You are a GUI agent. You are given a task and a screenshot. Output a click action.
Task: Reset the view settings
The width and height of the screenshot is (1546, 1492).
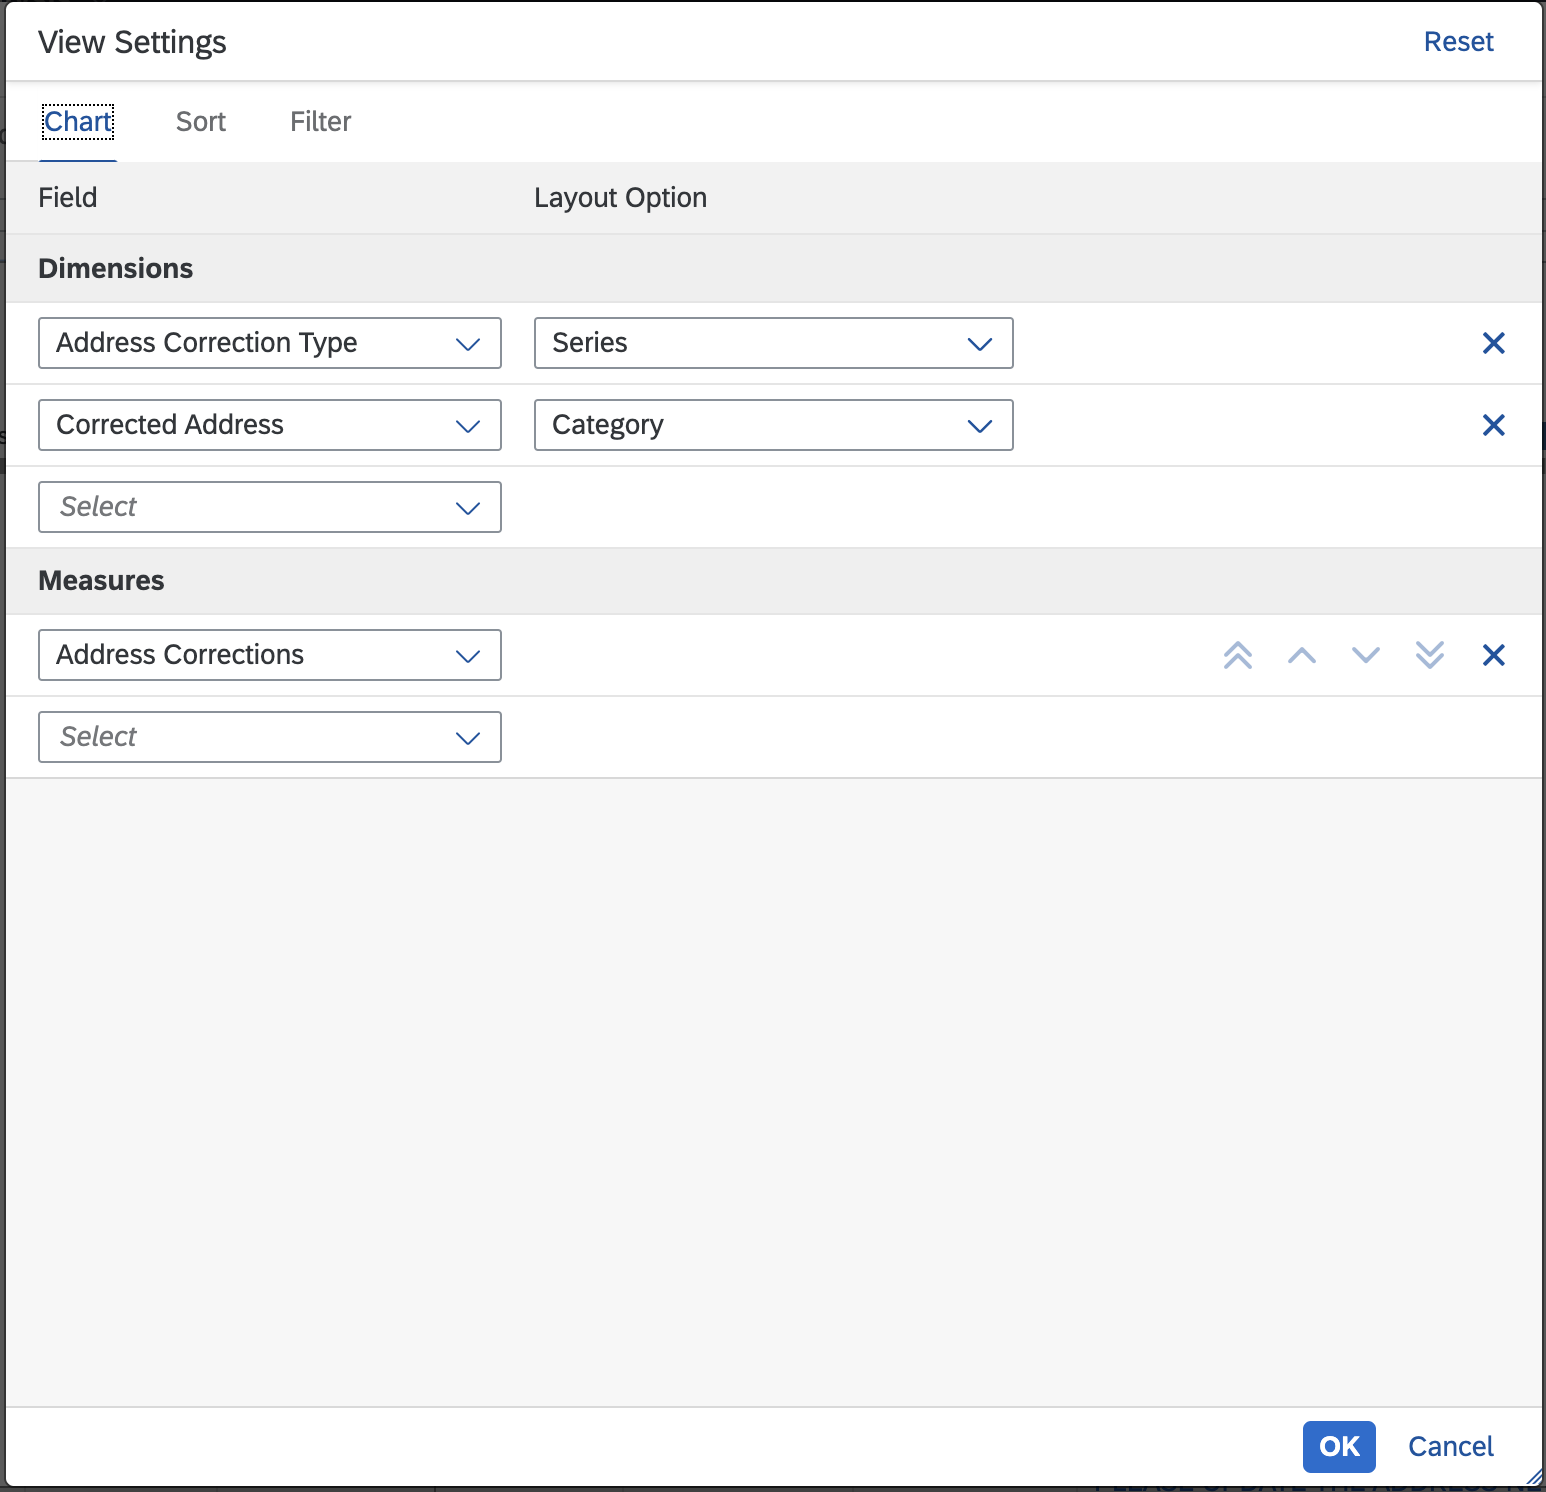(x=1458, y=41)
